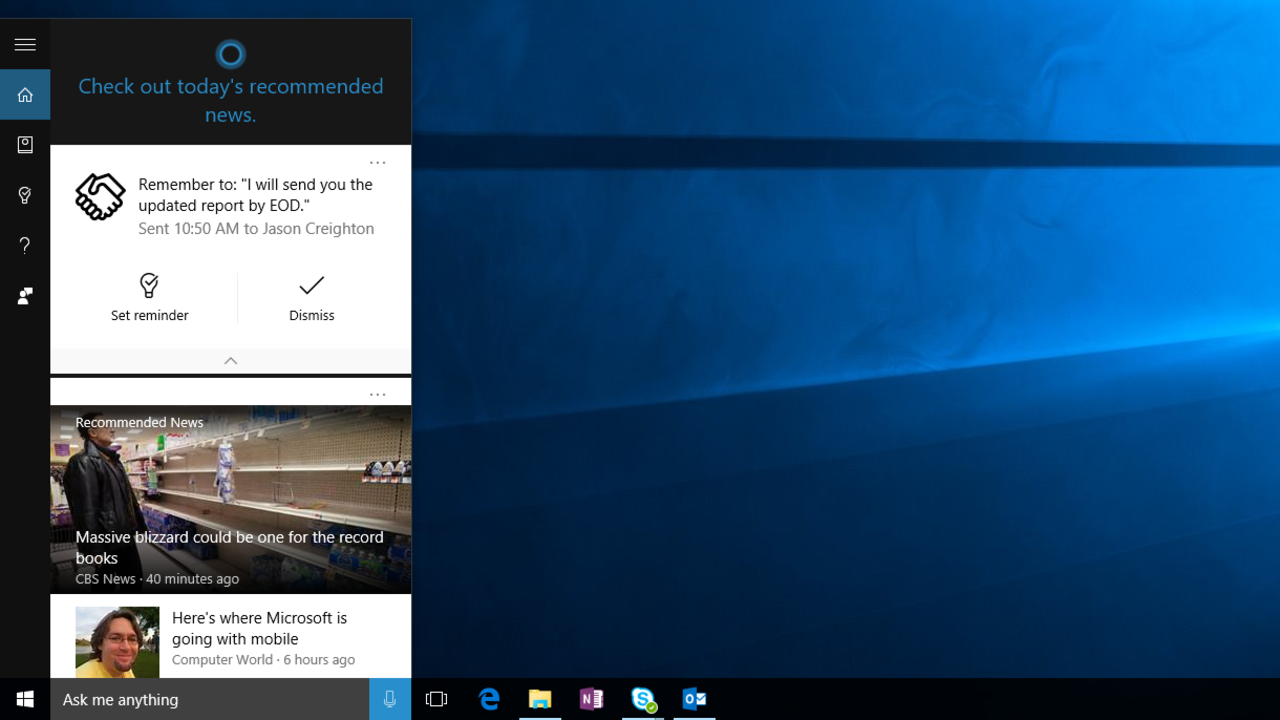Click the Computer World article thumbnail
The height and width of the screenshot is (720, 1280).
[117, 641]
